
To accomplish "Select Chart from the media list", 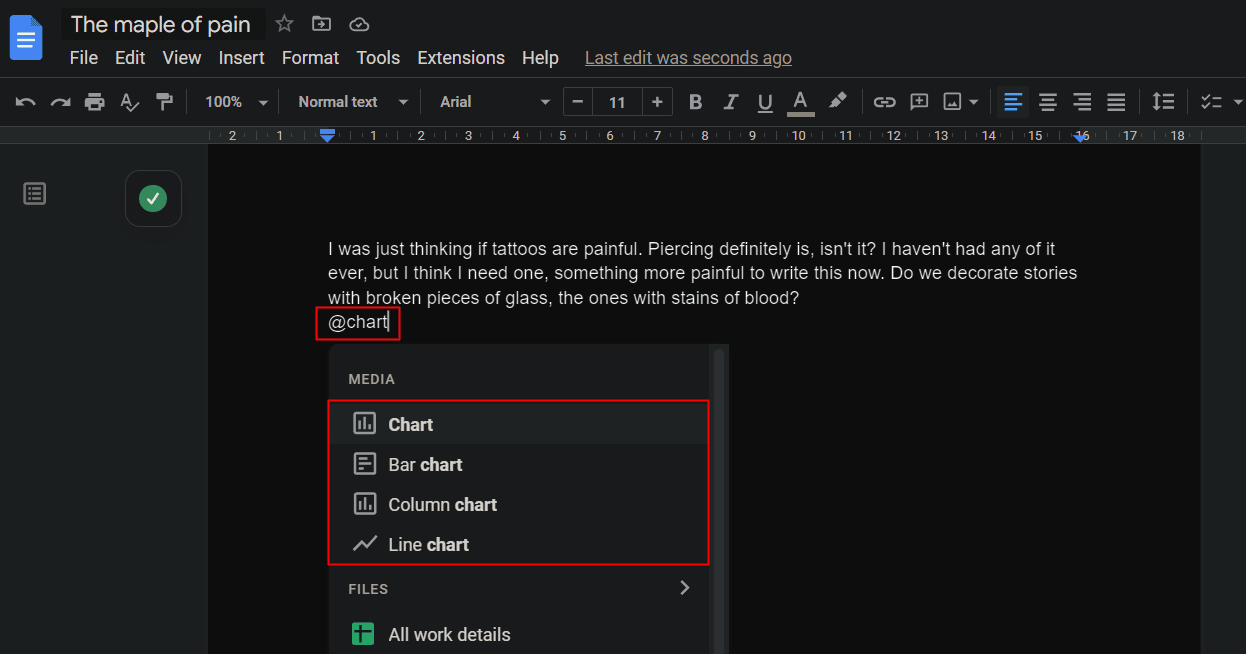I will click(519, 424).
